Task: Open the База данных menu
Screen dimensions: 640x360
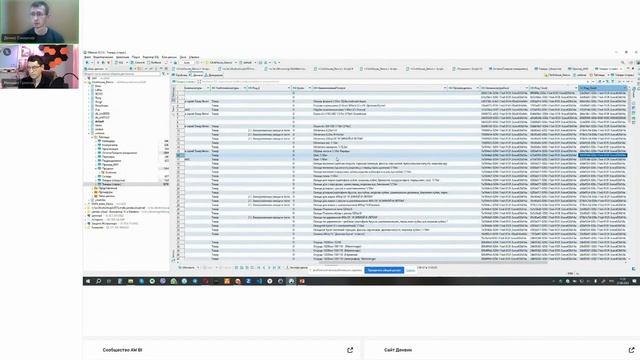Action: pos(169,57)
